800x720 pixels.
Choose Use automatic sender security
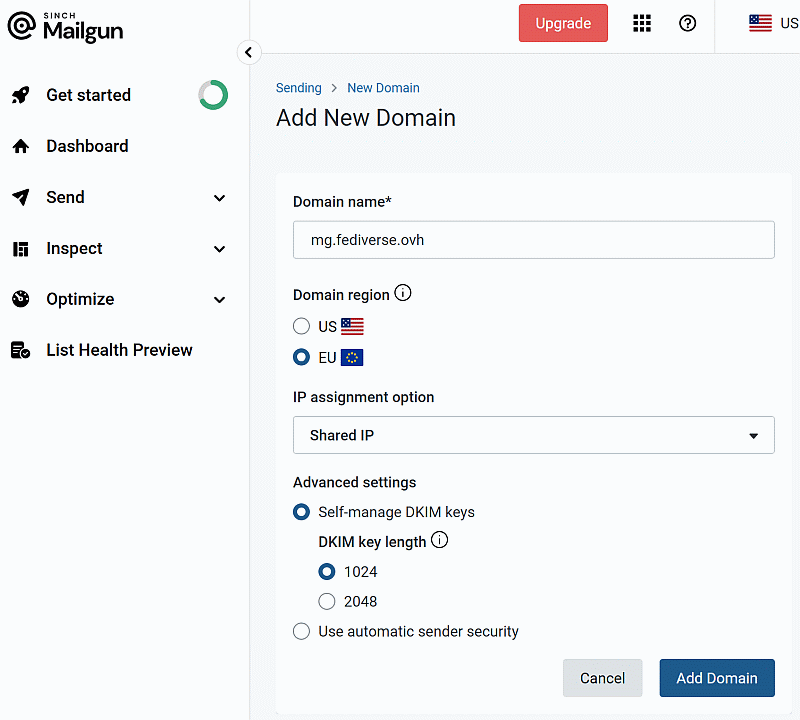(301, 631)
